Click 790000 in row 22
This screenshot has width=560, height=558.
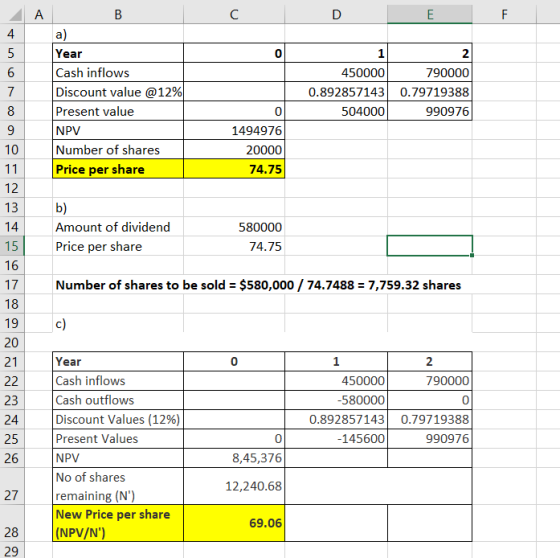click(430, 381)
